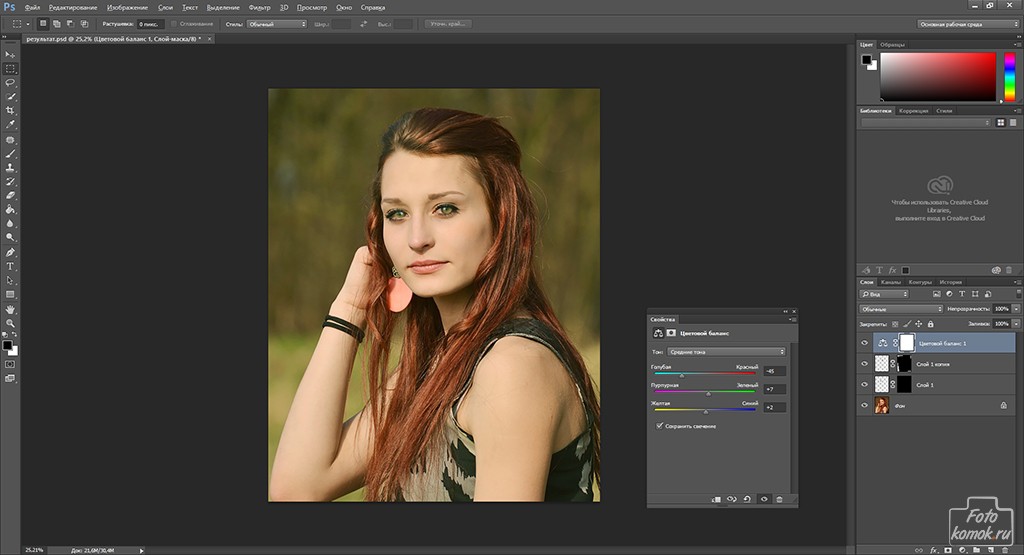Select the Path Selection tool

pos(10,280)
